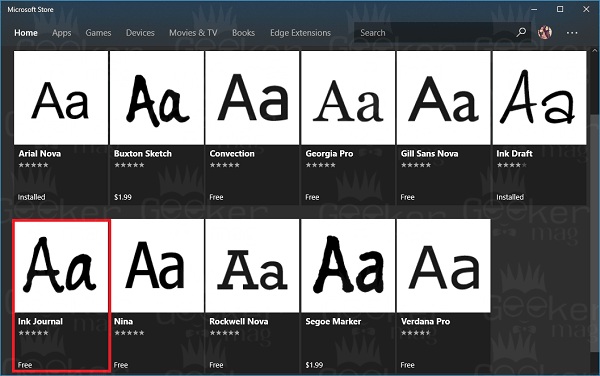Click the Free label under Convection
The width and height of the screenshot is (600, 376).
click(x=216, y=197)
